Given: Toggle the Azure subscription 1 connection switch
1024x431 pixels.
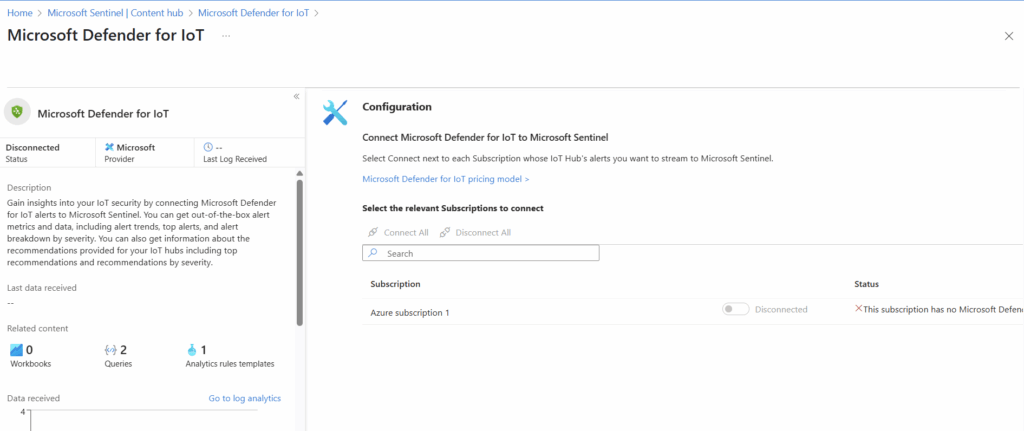Looking at the screenshot, I should (735, 310).
